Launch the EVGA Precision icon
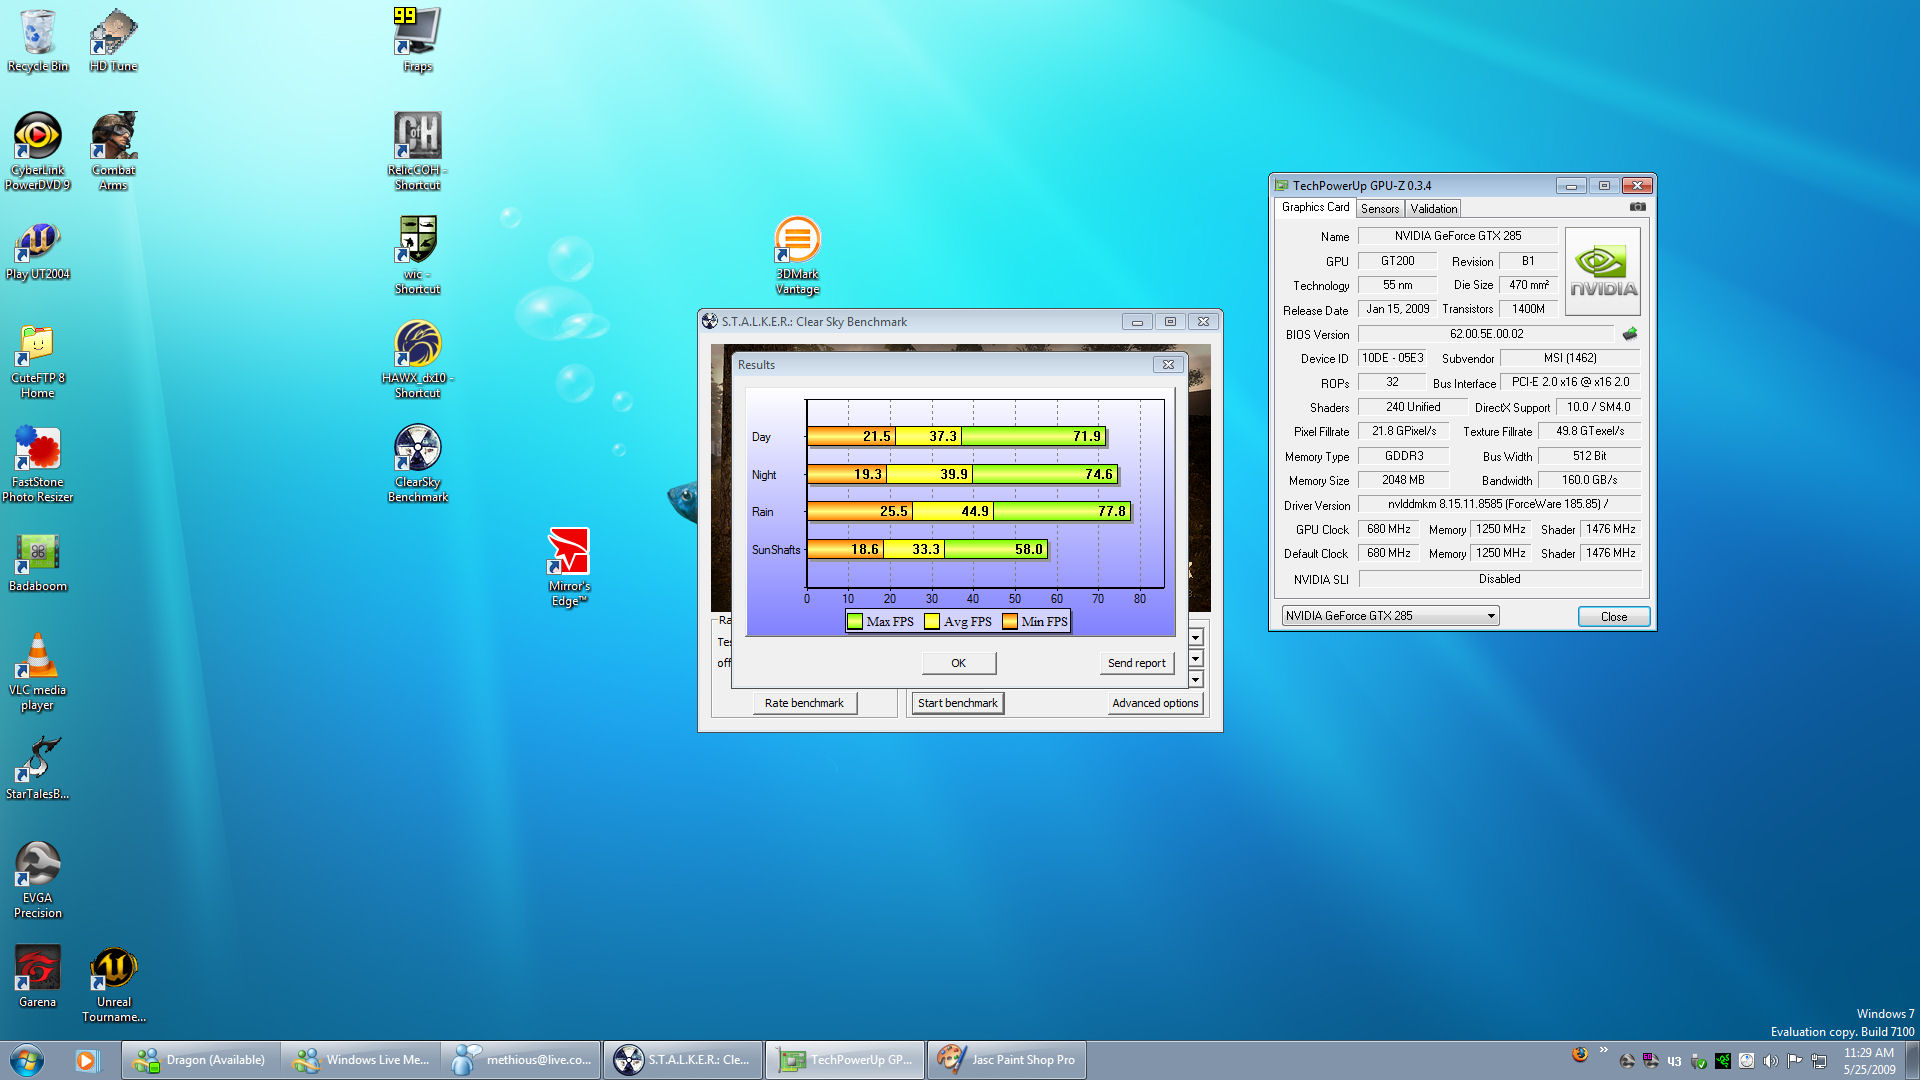Screen dimensions: 1920x1080 click(37, 880)
